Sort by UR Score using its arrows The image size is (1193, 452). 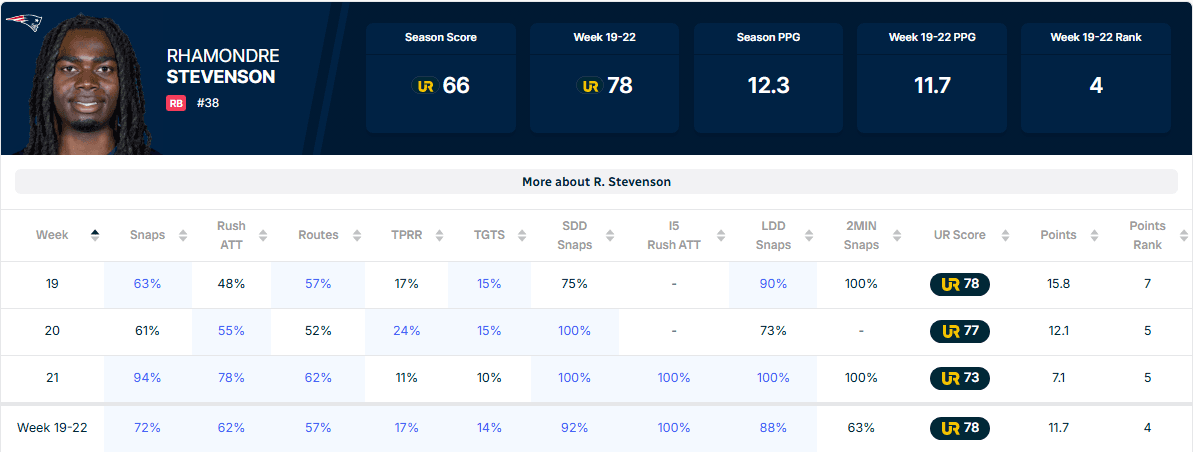(1003, 235)
